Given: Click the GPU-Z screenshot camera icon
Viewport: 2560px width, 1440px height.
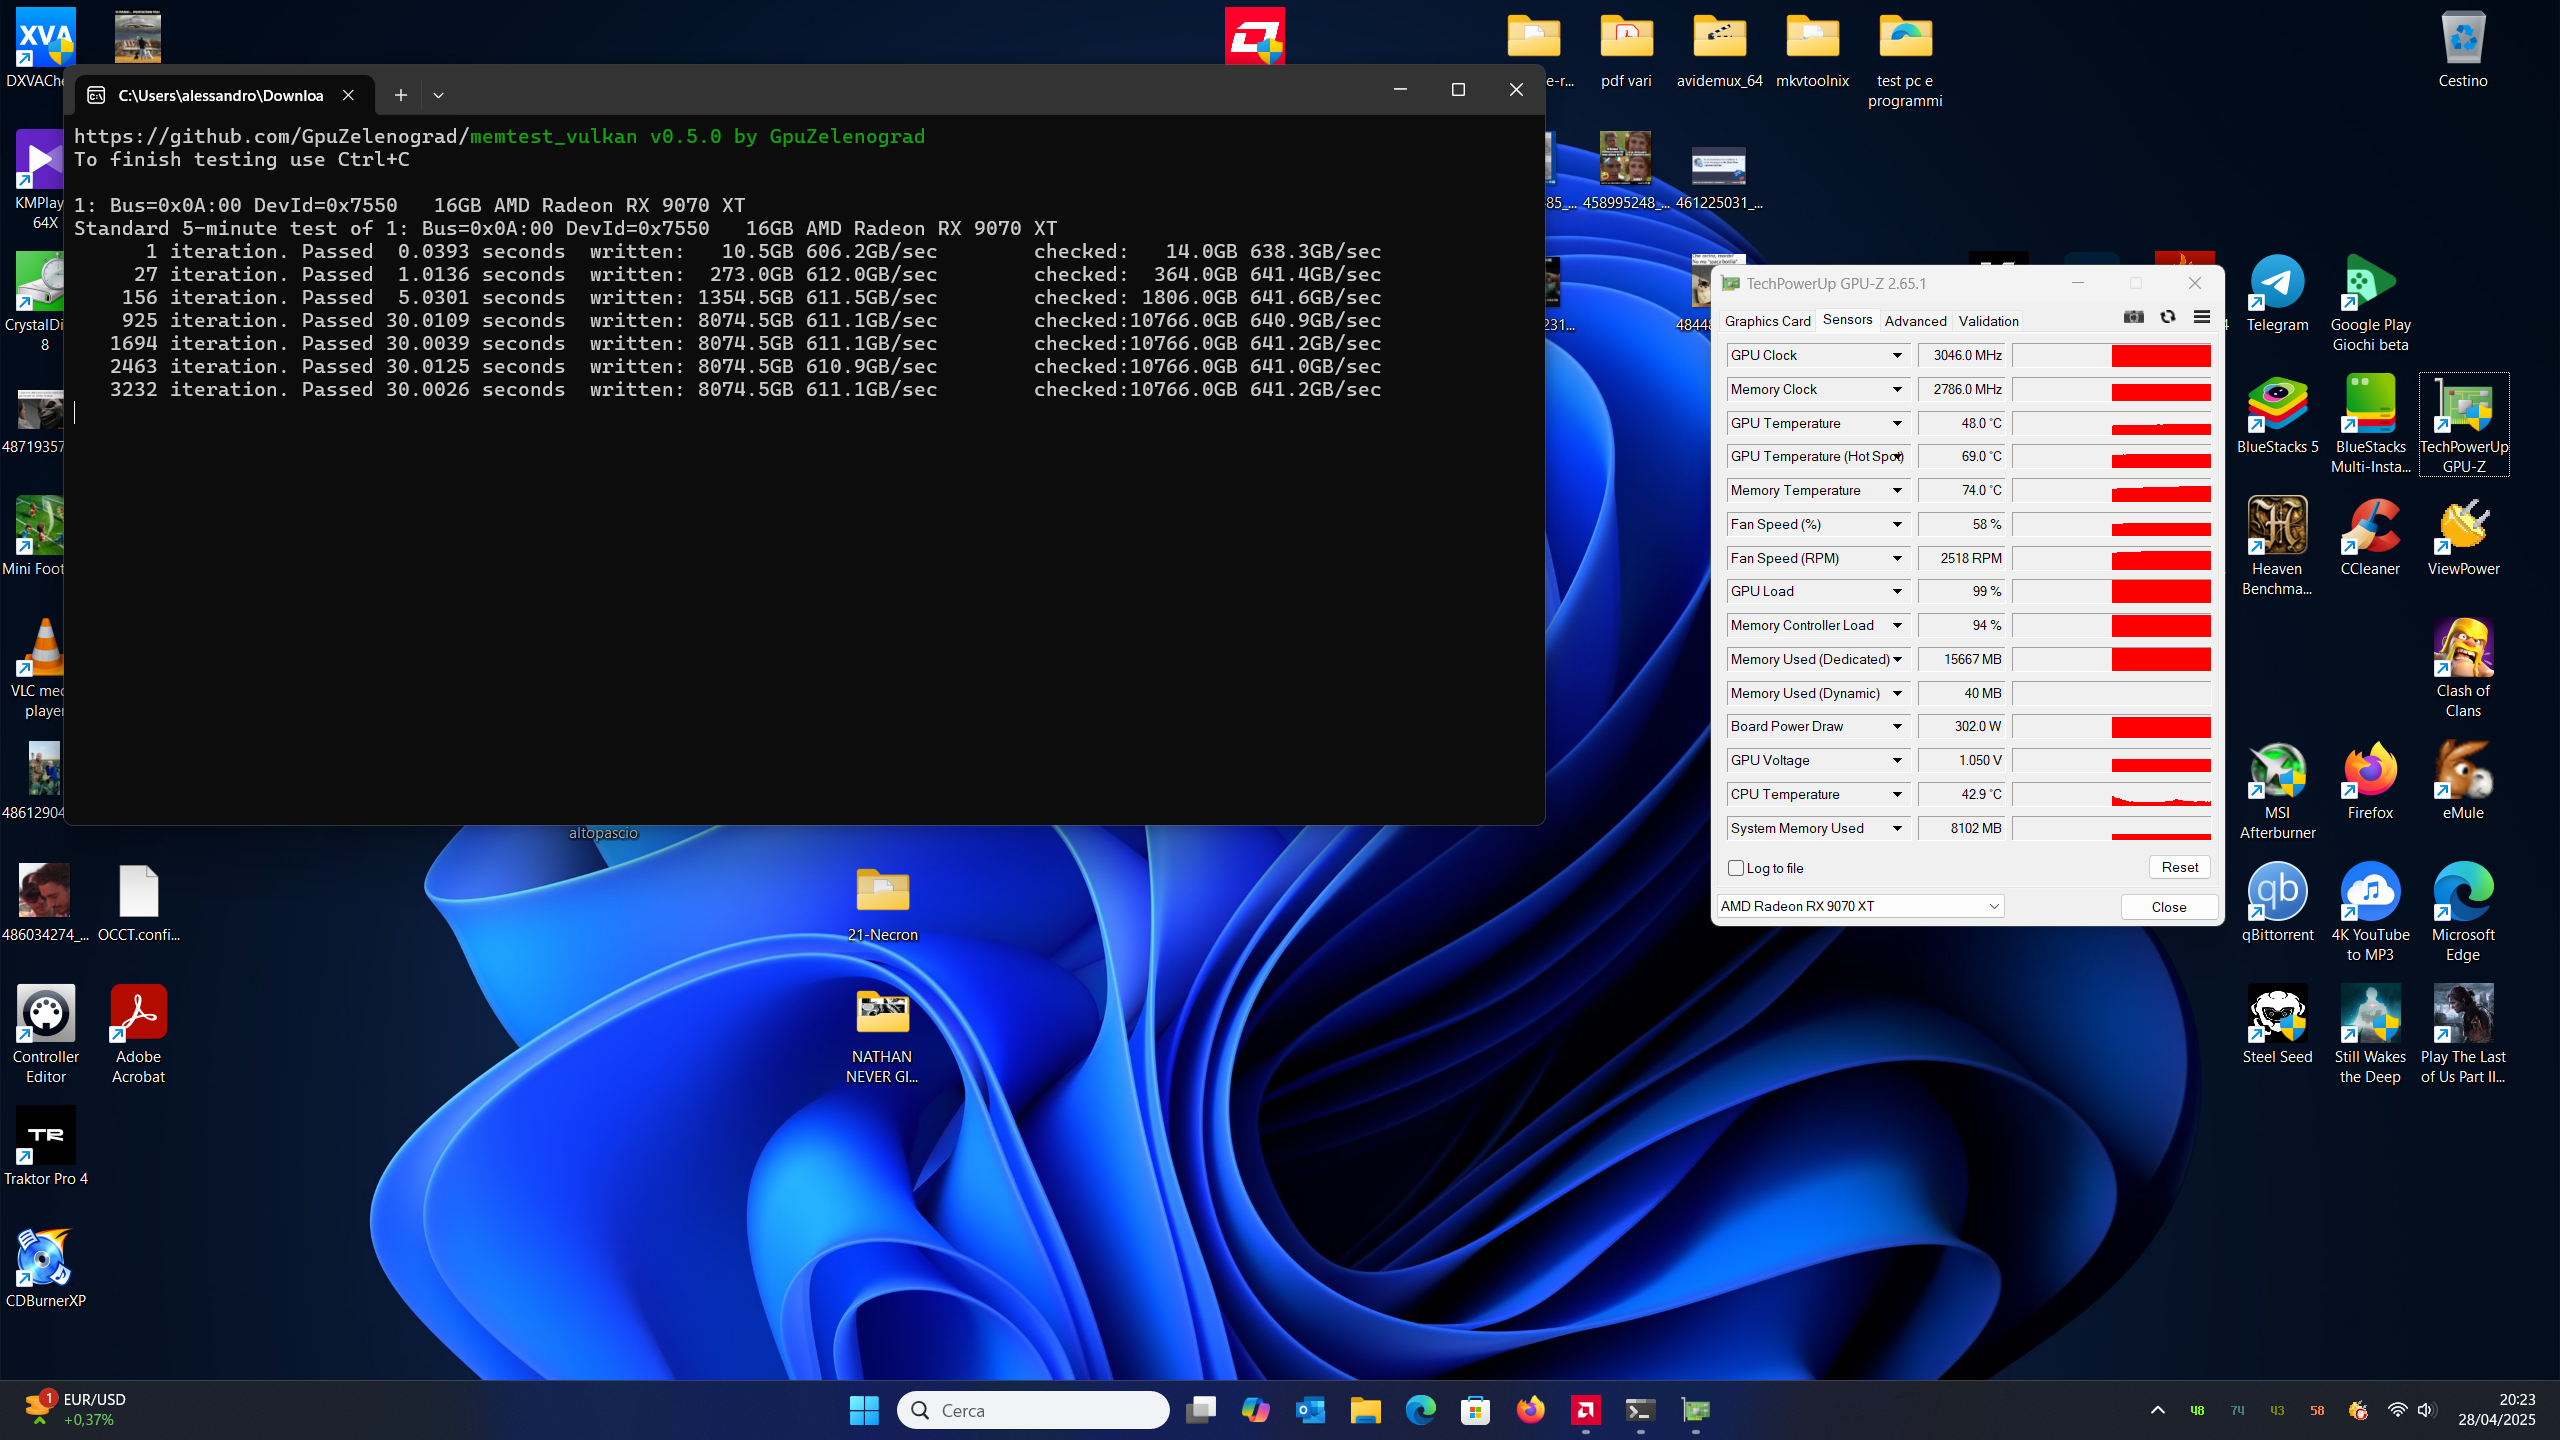Looking at the screenshot, I should [x=2133, y=317].
